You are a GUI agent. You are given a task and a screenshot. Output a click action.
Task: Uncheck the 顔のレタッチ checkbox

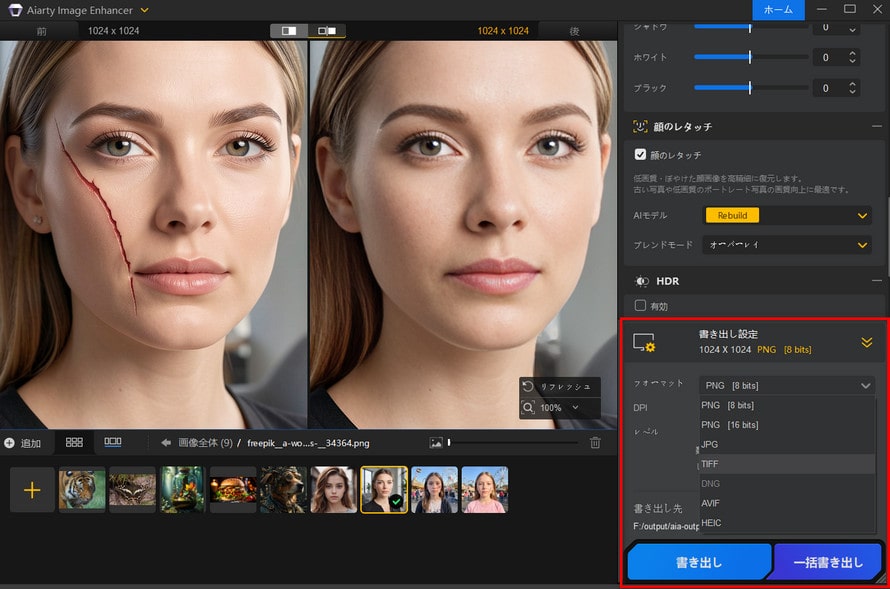coord(638,155)
